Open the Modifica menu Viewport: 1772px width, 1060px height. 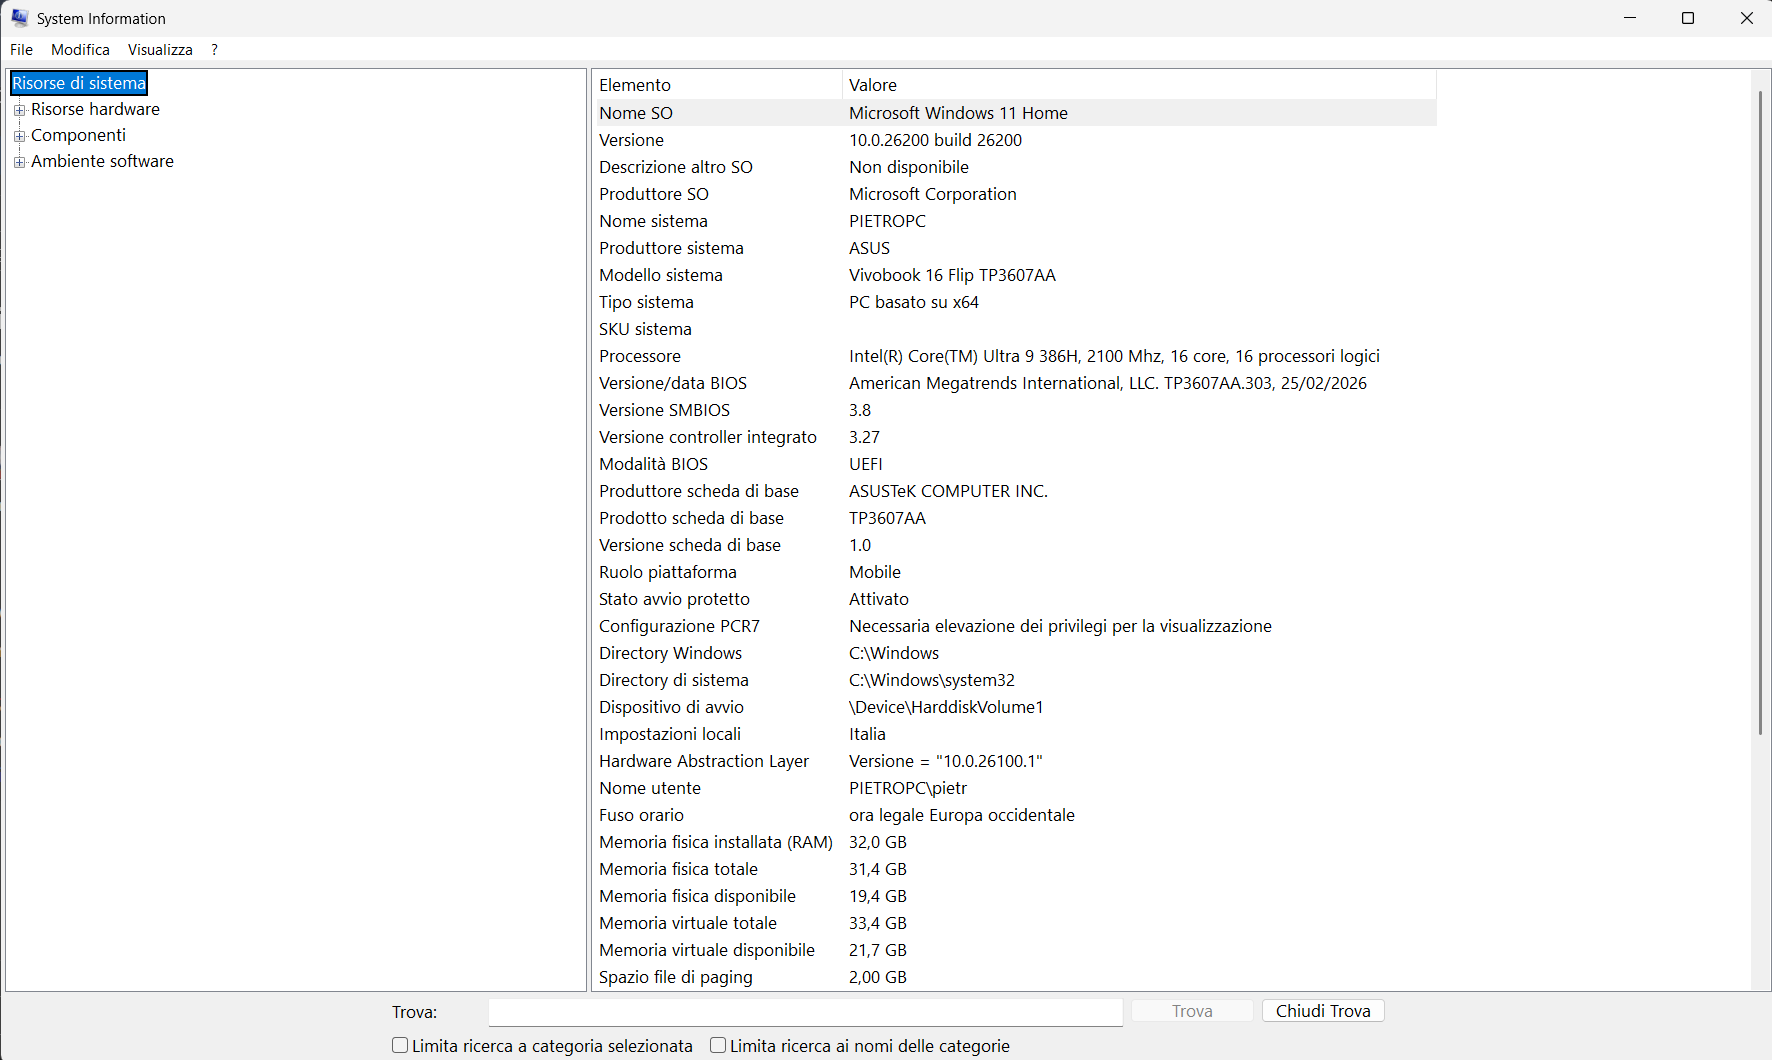[80, 49]
